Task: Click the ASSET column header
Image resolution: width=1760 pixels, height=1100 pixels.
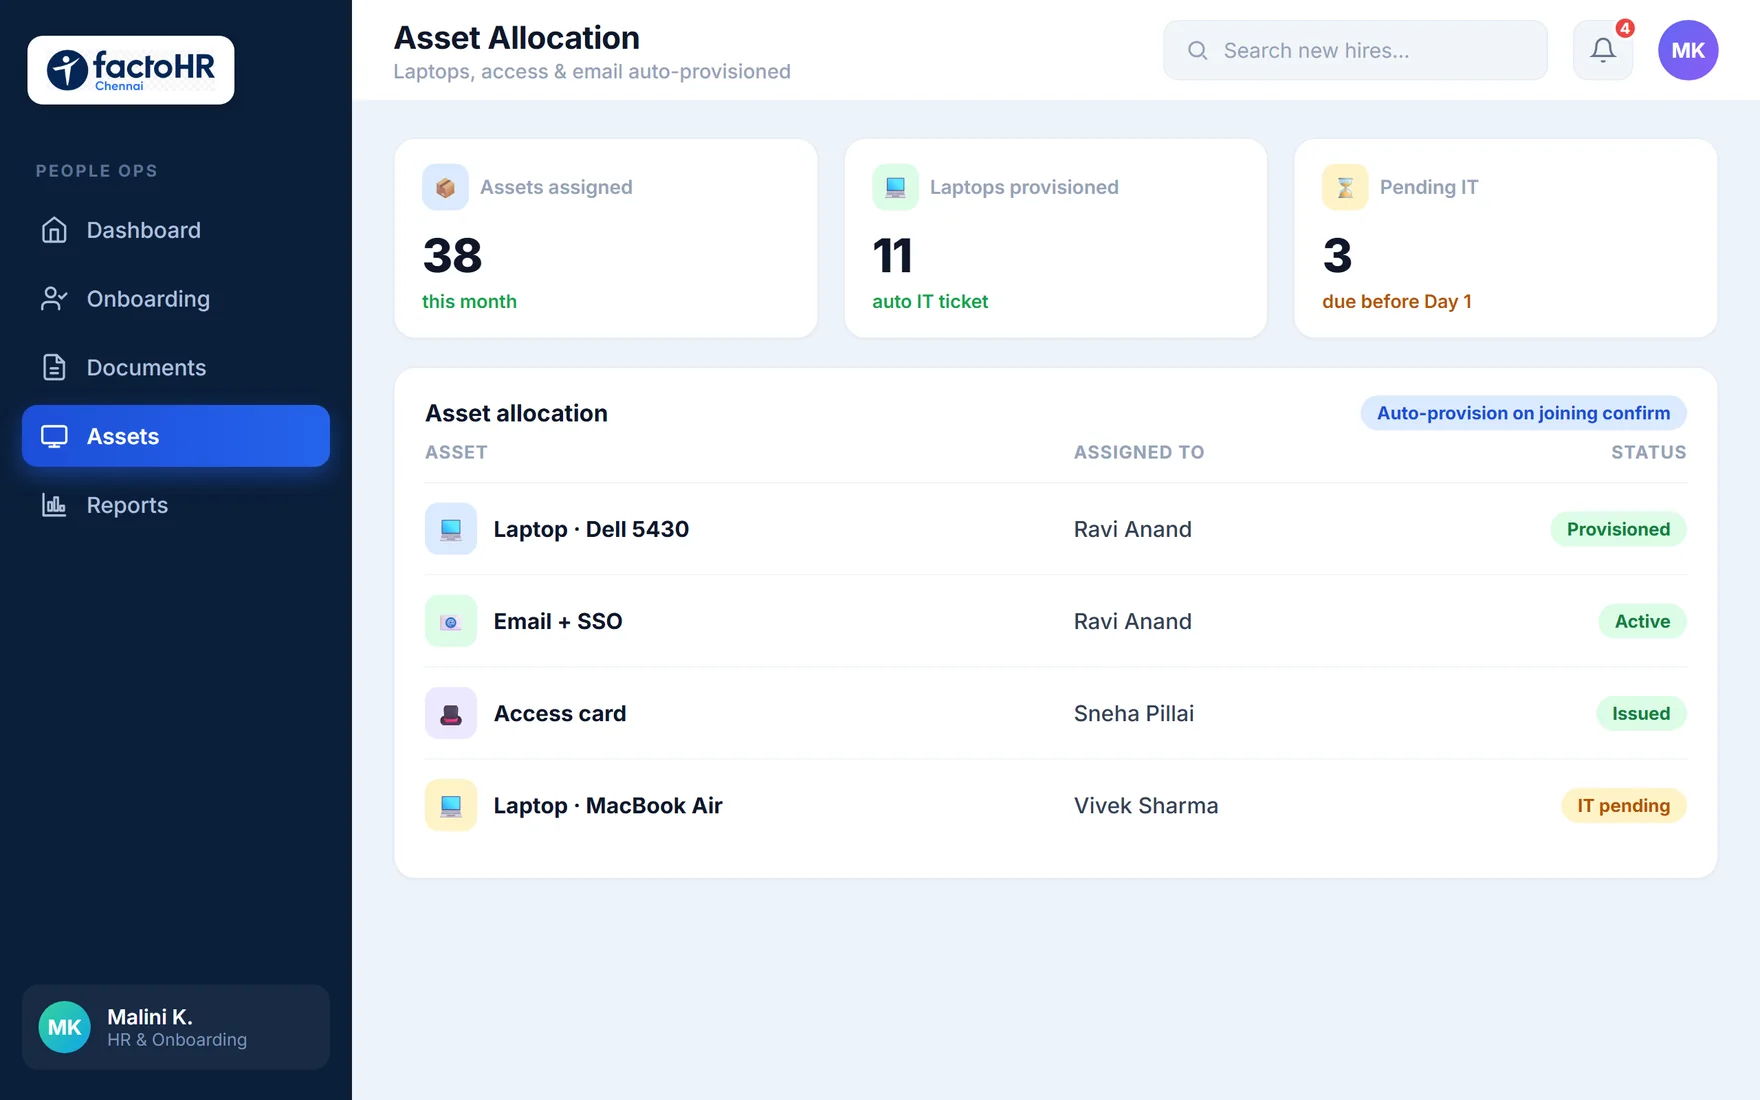Action: [456, 452]
